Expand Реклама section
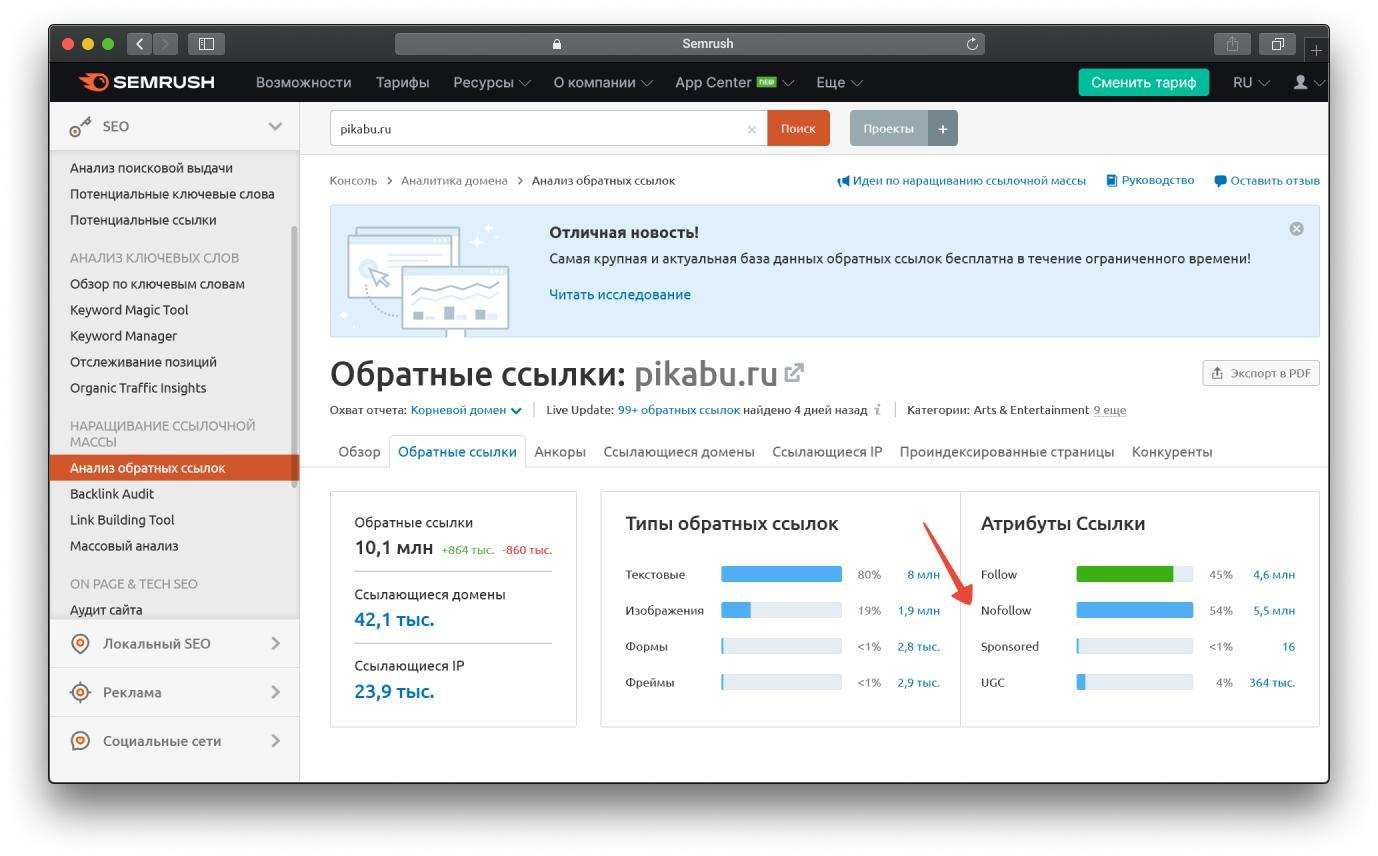Image resolution: width=1378 pixels, height=856 pixels. 275,692
